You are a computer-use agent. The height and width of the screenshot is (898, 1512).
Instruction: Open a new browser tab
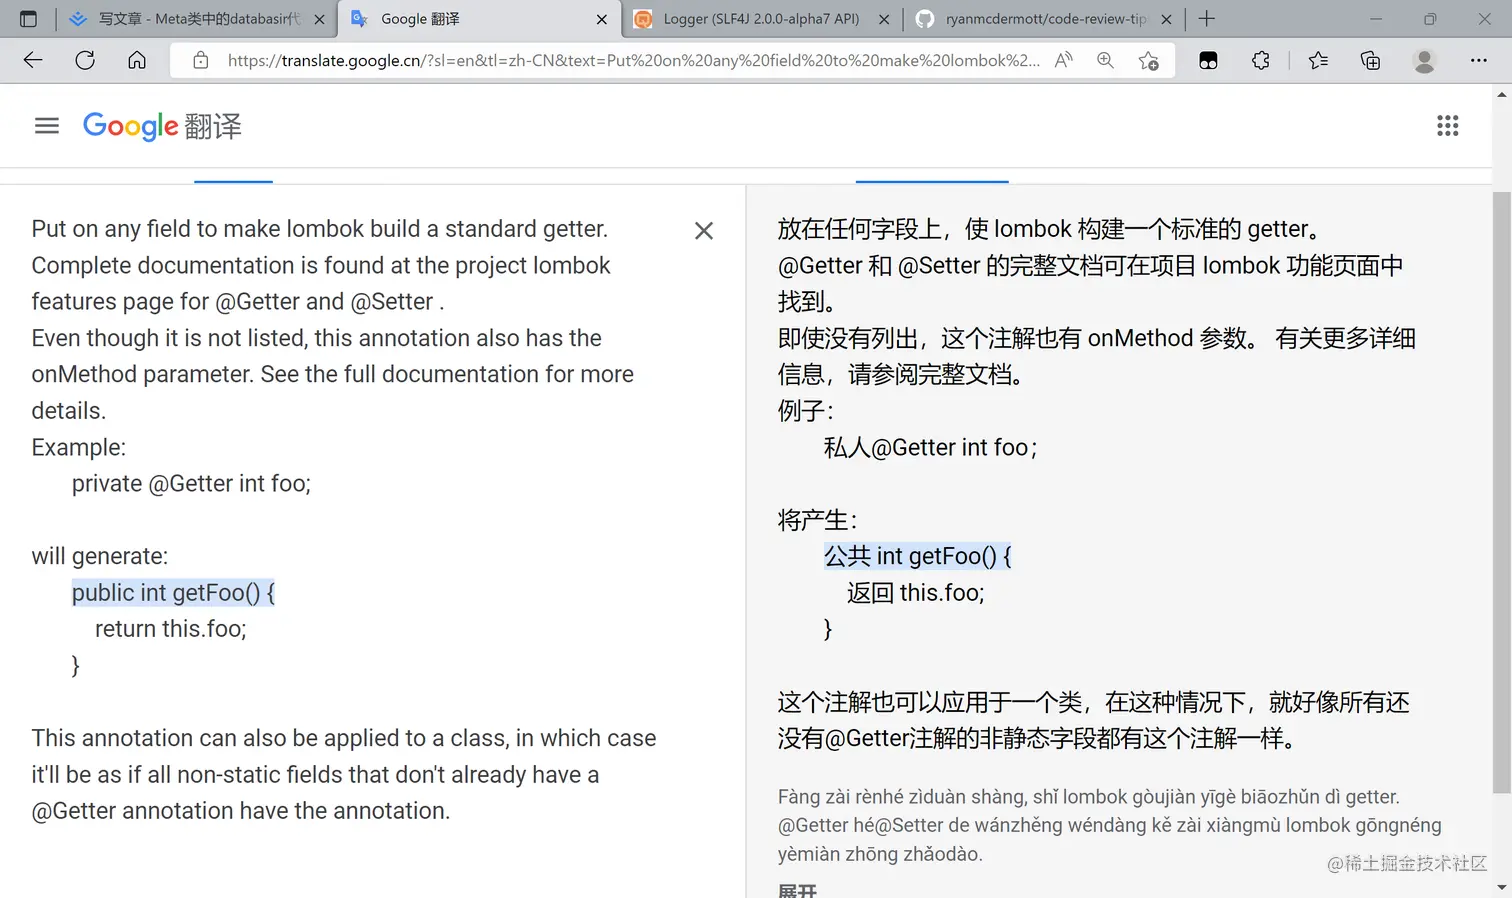[x=1207, y=19]
